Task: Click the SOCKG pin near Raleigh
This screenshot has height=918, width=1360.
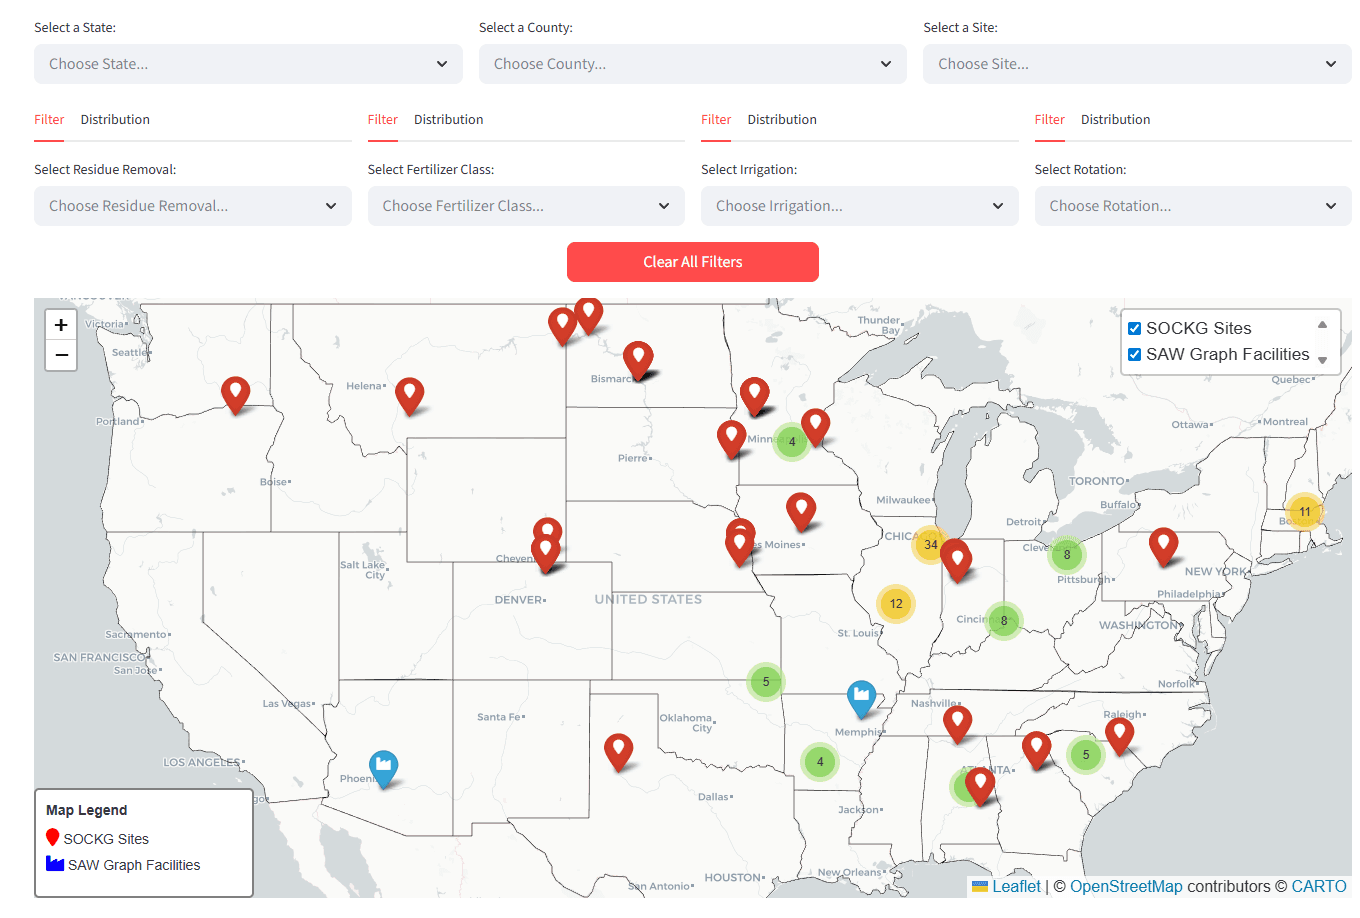Action: [x=1119, y=734]
